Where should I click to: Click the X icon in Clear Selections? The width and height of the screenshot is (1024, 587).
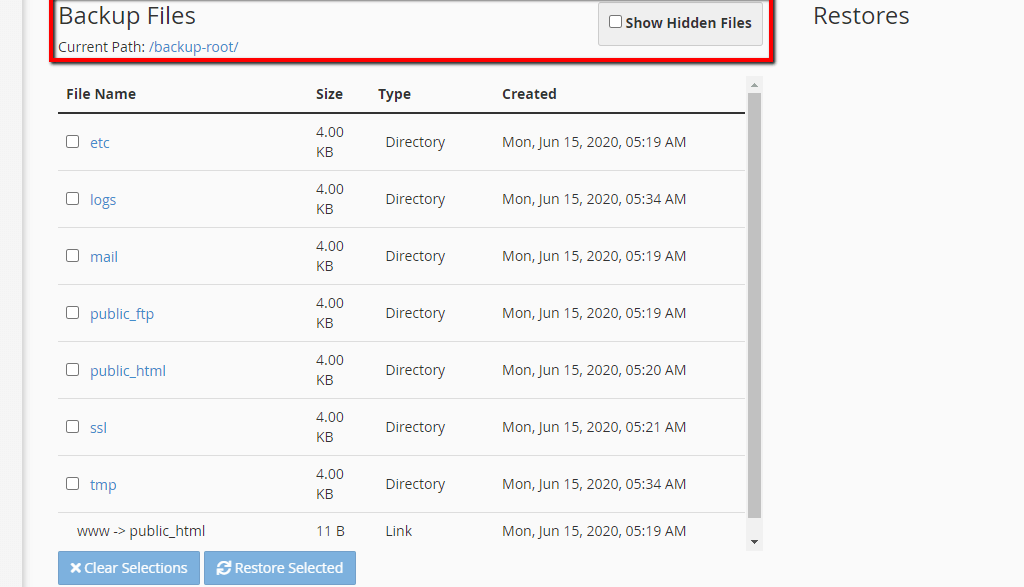(76, 568)
